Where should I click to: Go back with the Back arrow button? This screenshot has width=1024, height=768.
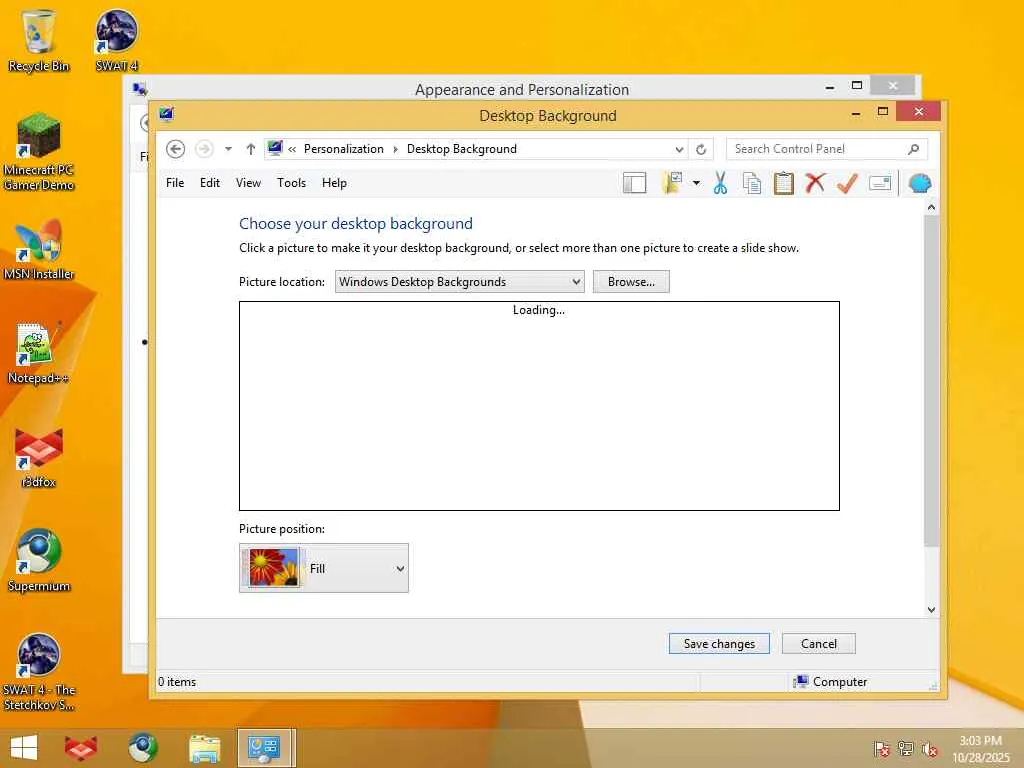pos(175,149)
